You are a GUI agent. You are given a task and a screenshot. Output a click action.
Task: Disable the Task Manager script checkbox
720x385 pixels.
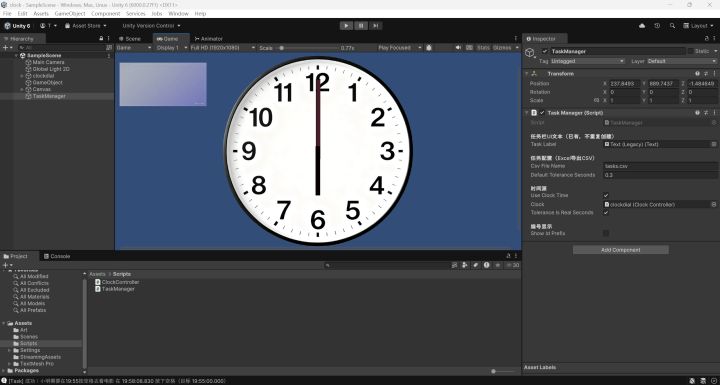point(542,113)
